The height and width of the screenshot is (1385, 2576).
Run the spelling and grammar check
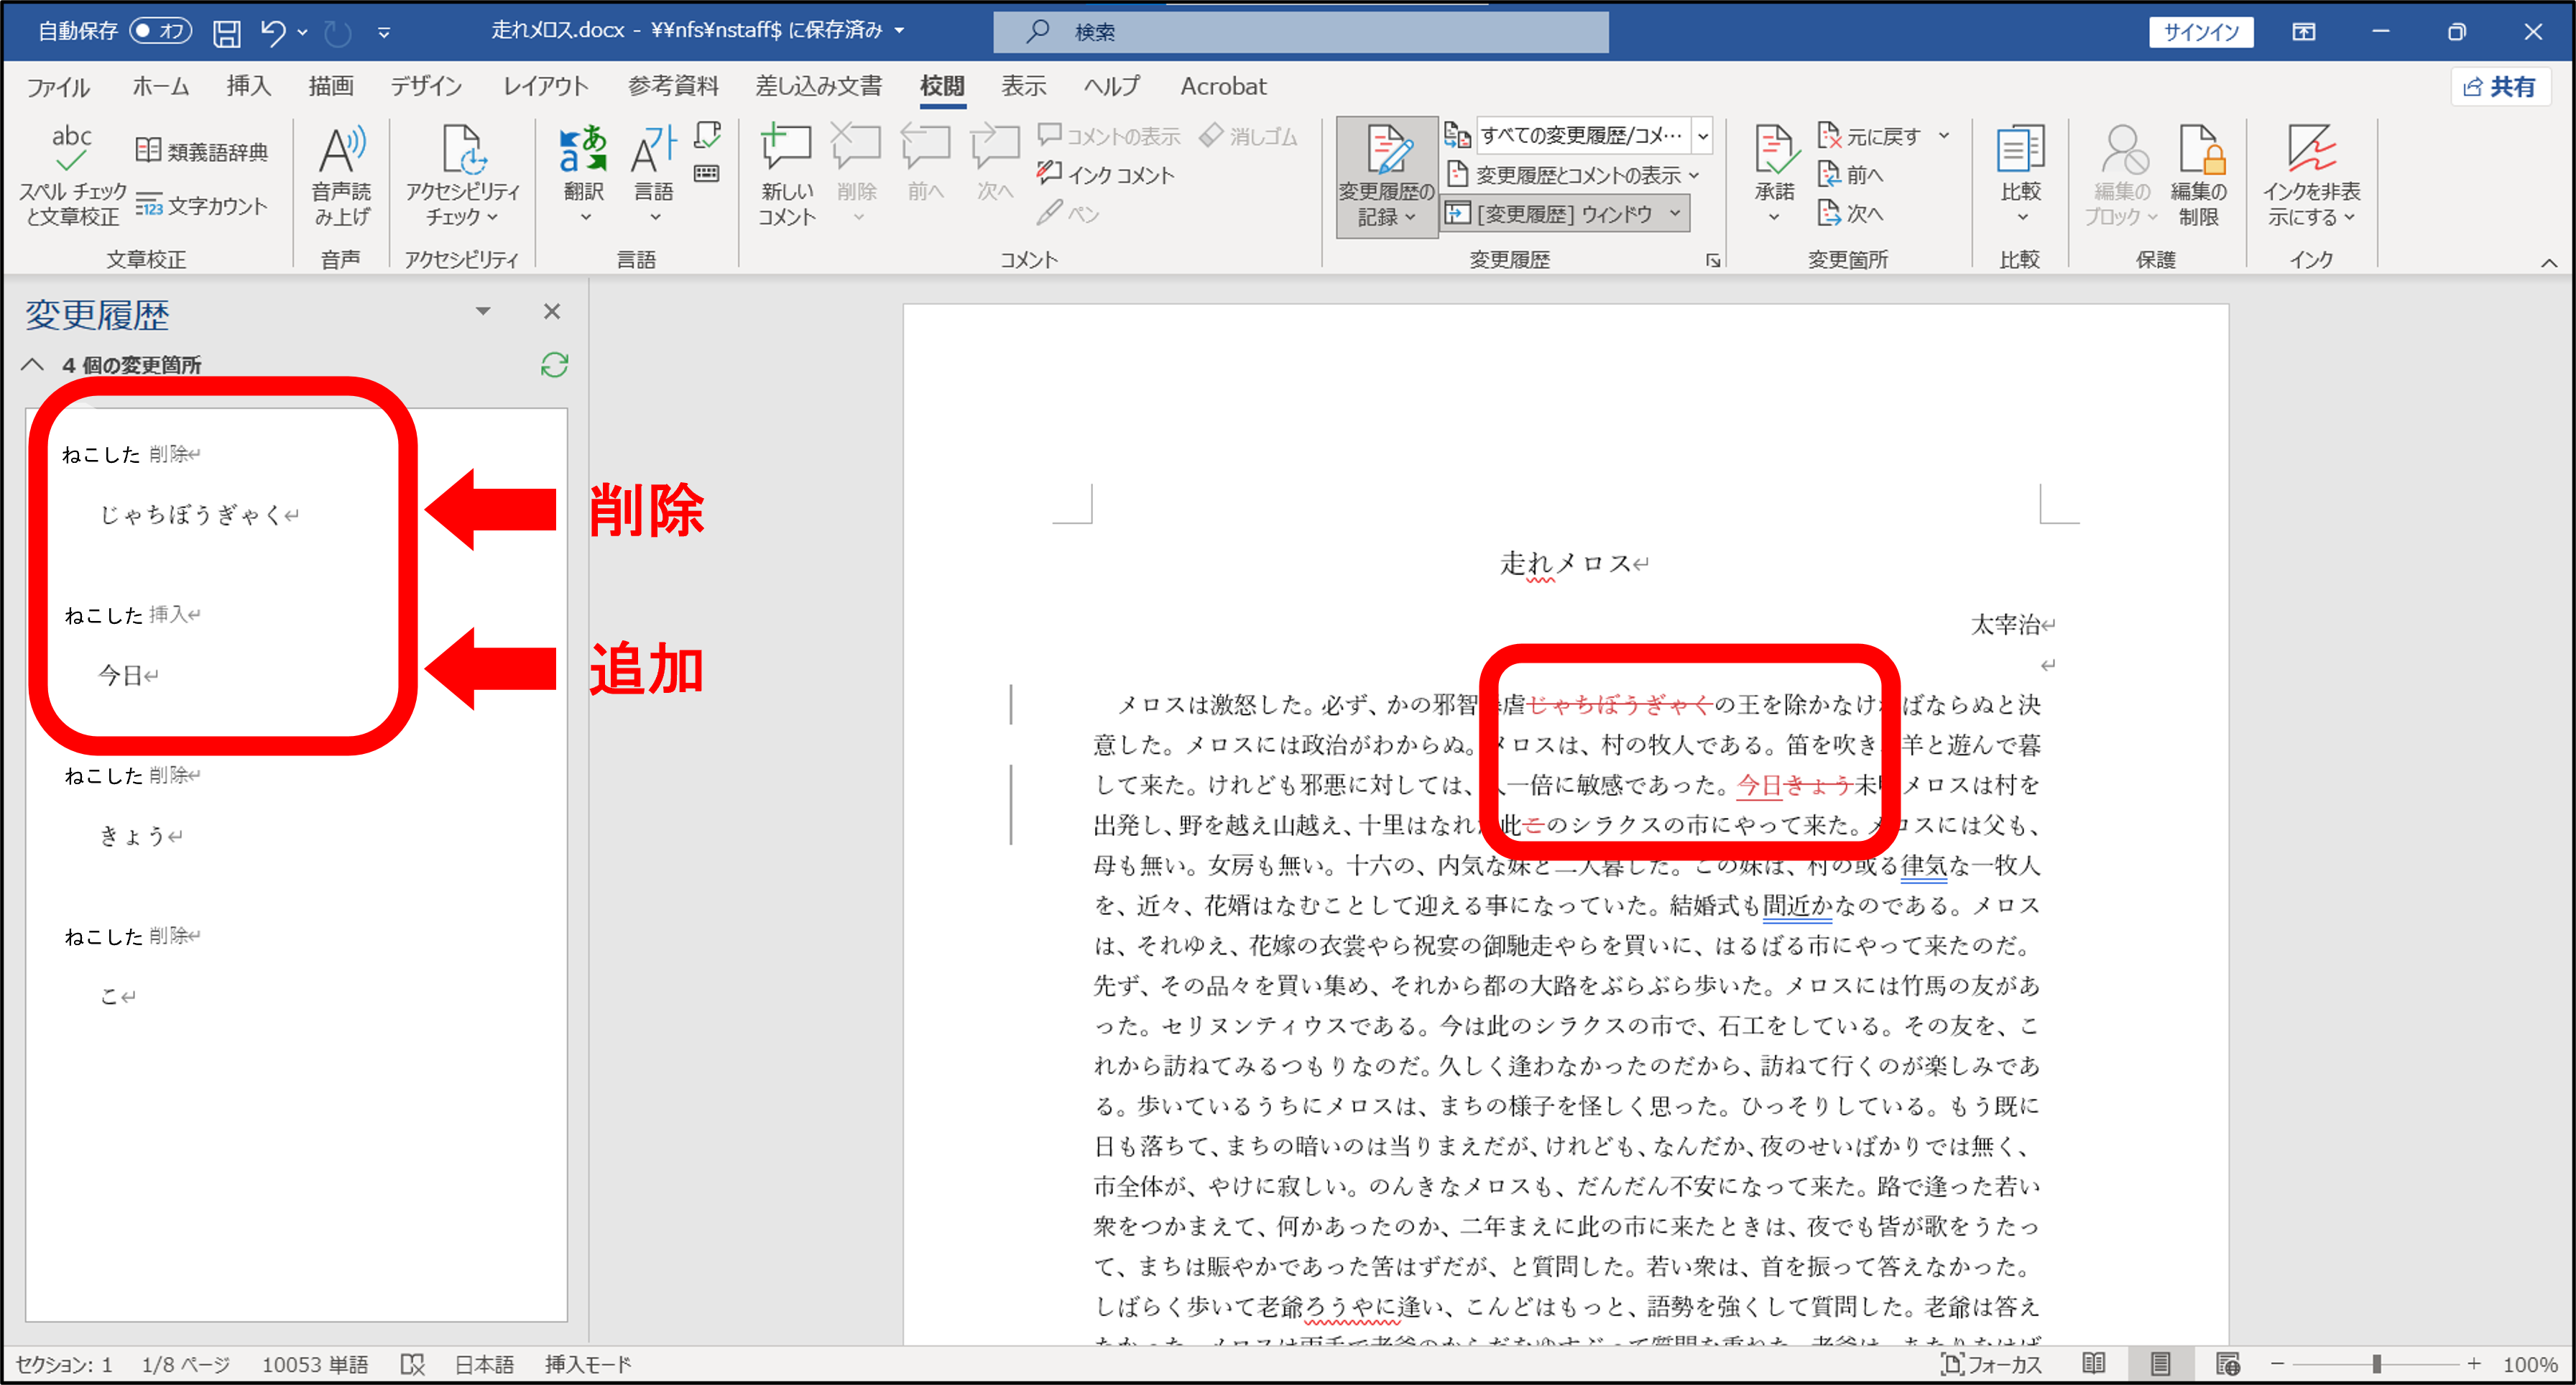coord(72,176)
